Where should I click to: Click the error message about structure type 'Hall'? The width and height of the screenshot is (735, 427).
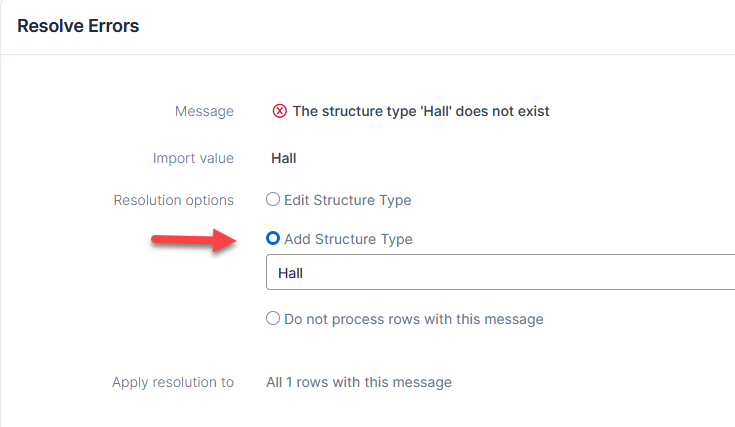[x=421, y=111]
